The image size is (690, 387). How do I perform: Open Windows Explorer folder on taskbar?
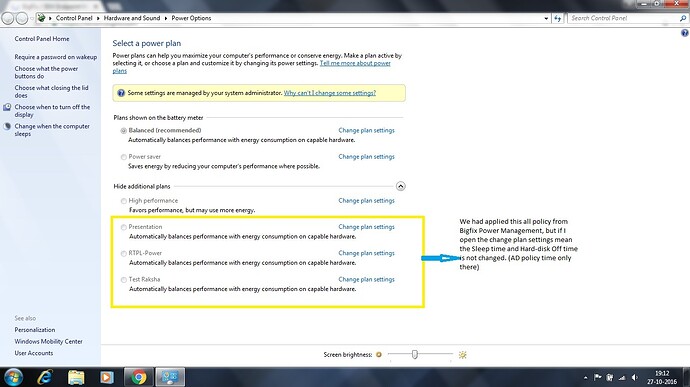point(76,377)
